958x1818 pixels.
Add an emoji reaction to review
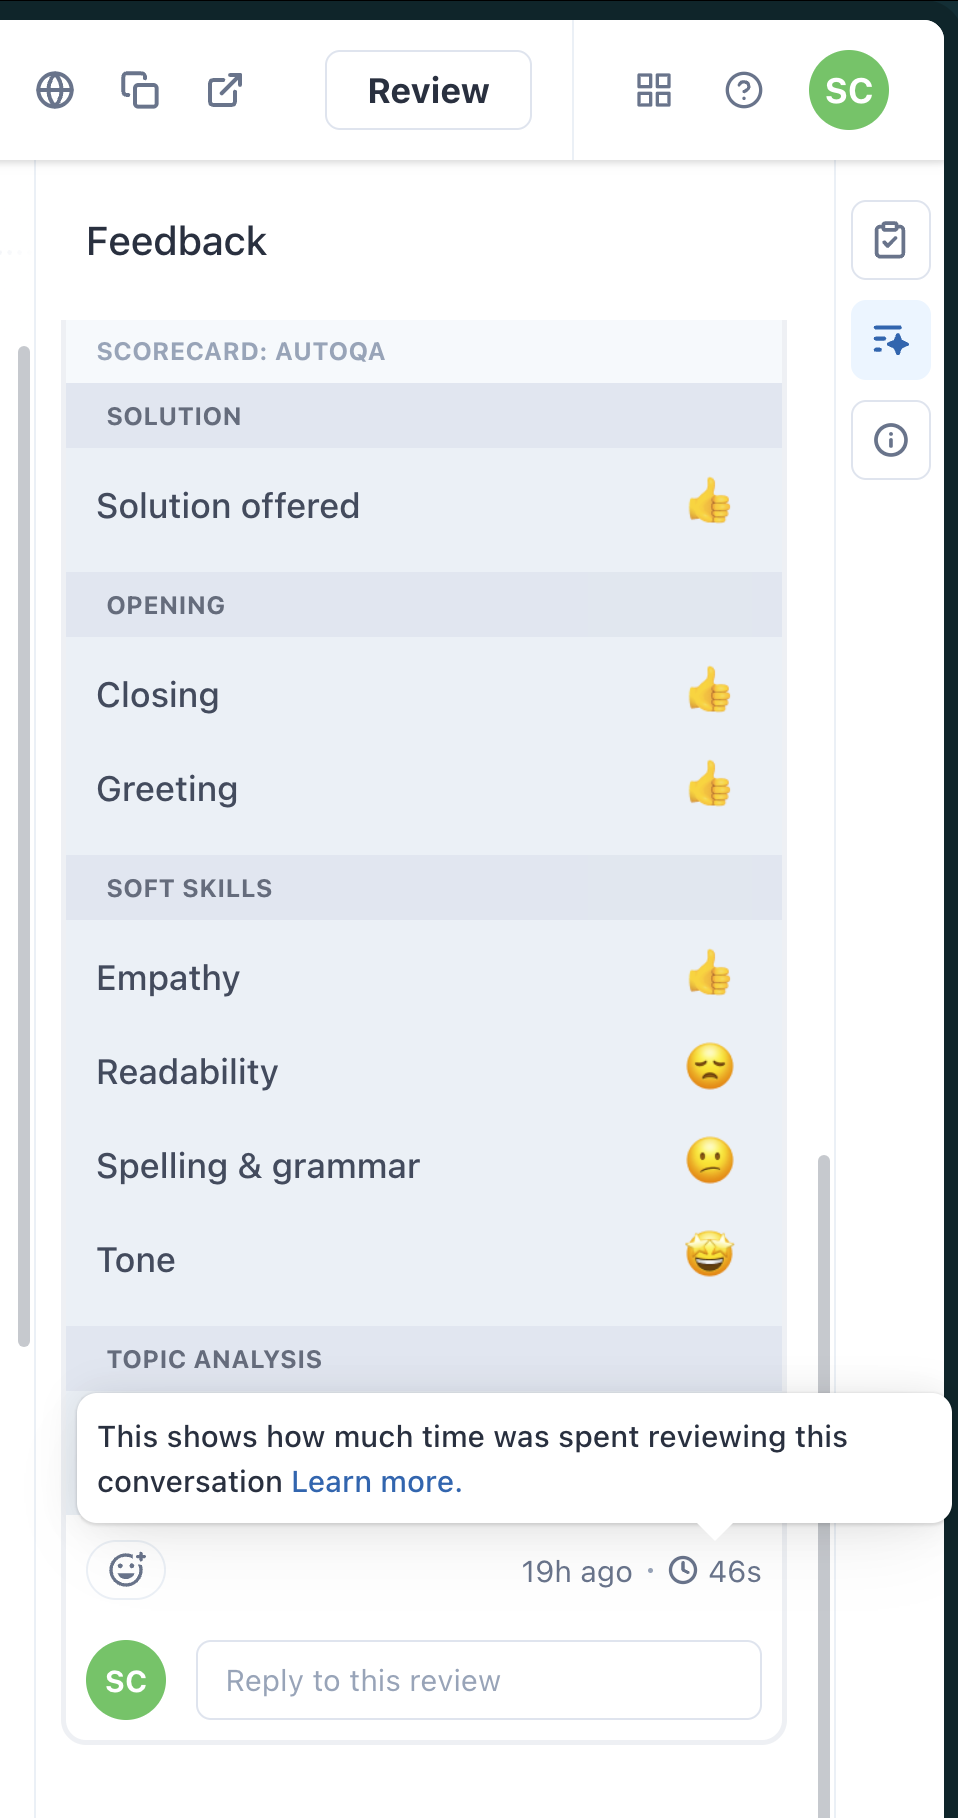point(126,1570)
